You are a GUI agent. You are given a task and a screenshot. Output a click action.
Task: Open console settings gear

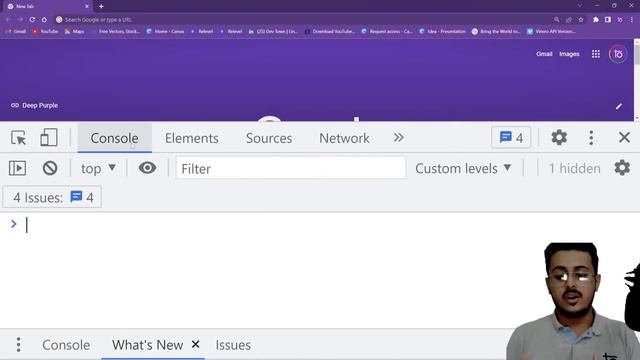click(622, 168)
